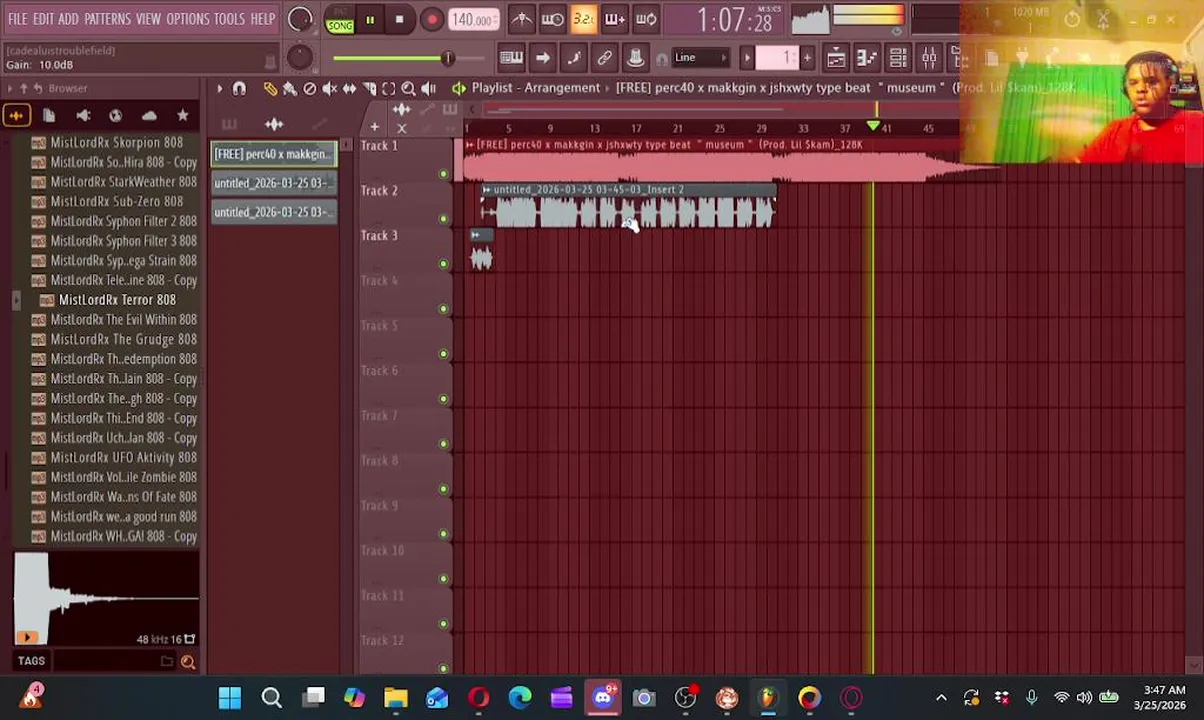Image resolution: width=1204 pixels, height=720 pixels.
Task: Select the delete tool in playlist toolbar
Action: click(x=310, y=89)
